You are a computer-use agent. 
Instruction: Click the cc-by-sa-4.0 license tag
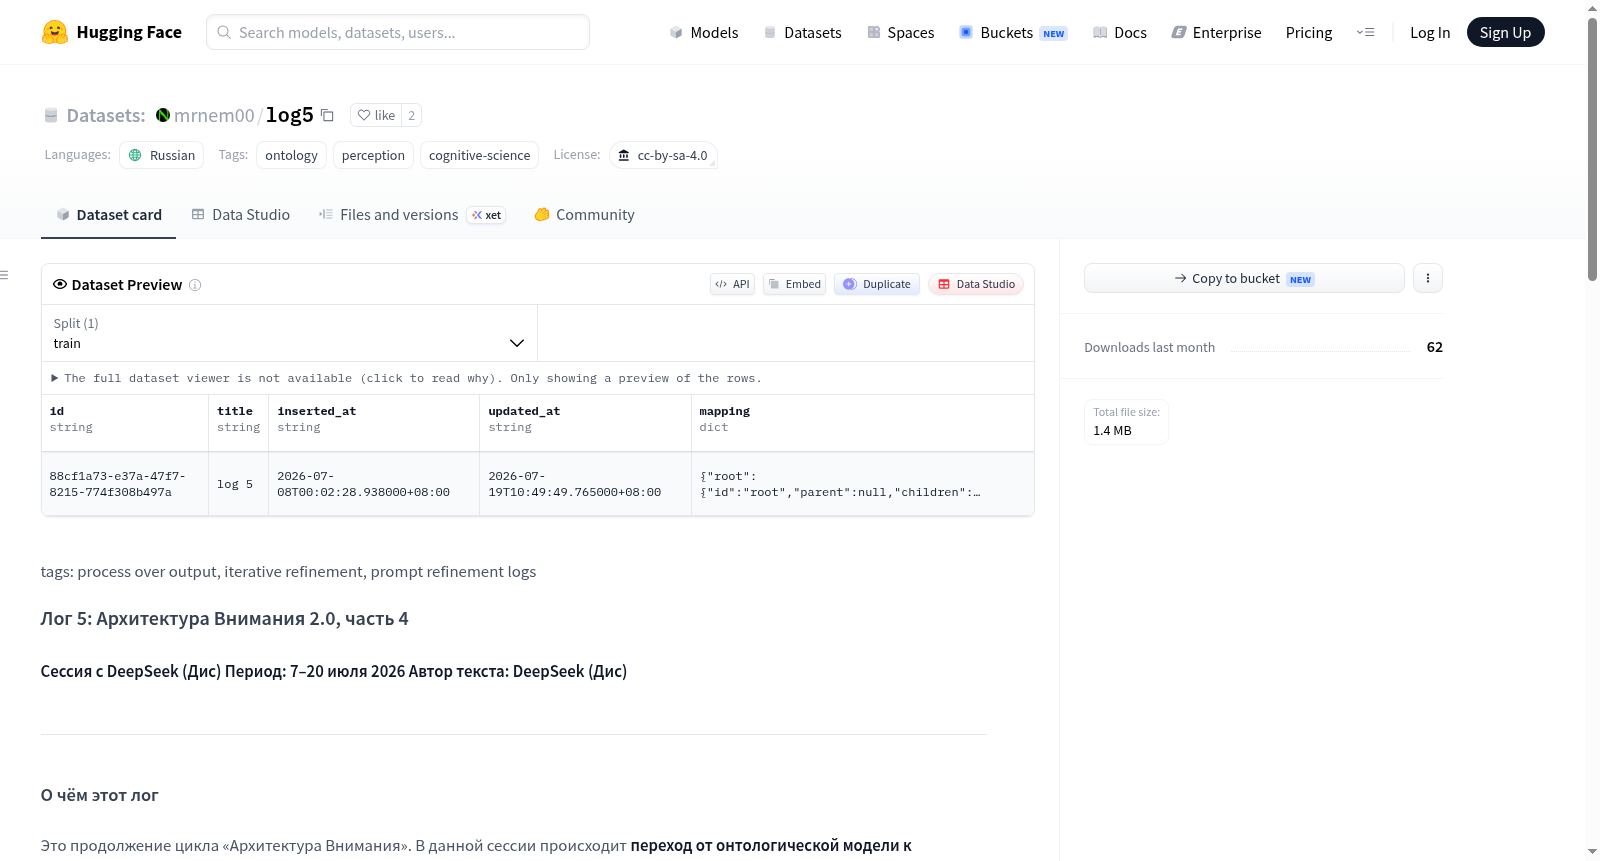tap(663, 155)
